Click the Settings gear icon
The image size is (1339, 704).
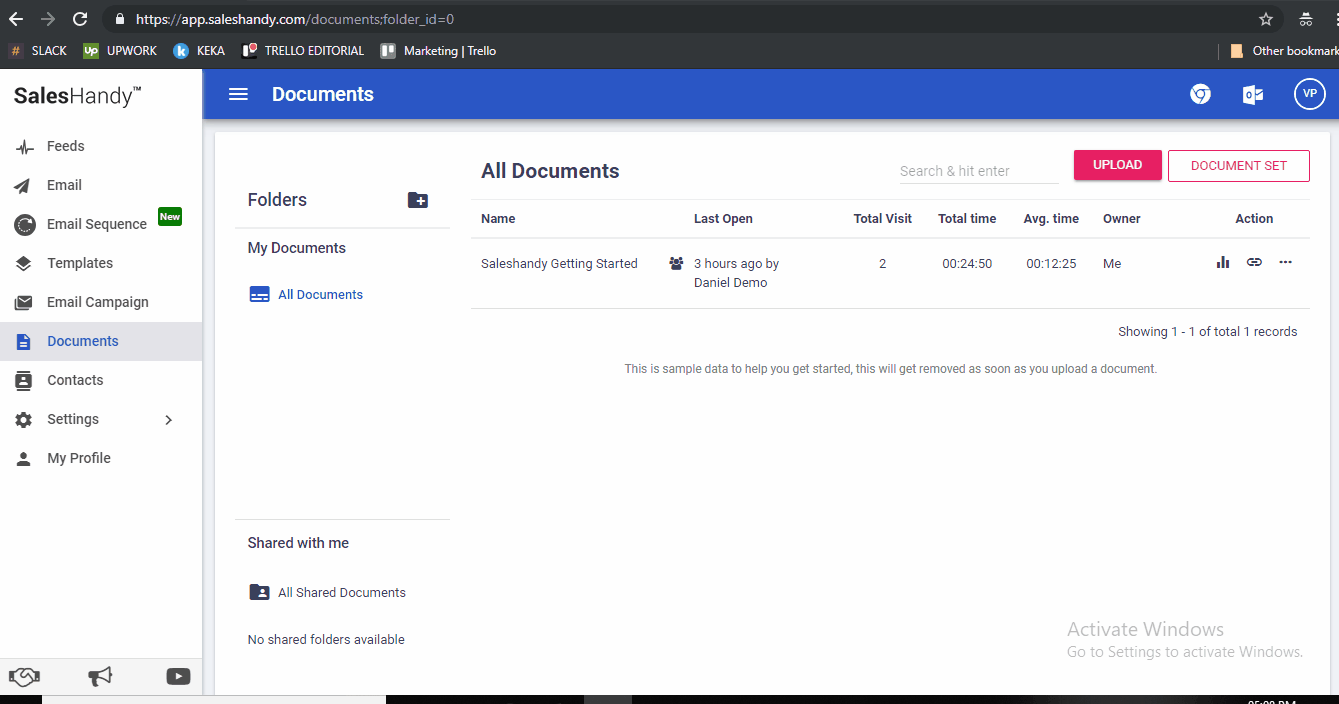coord(24,420)
